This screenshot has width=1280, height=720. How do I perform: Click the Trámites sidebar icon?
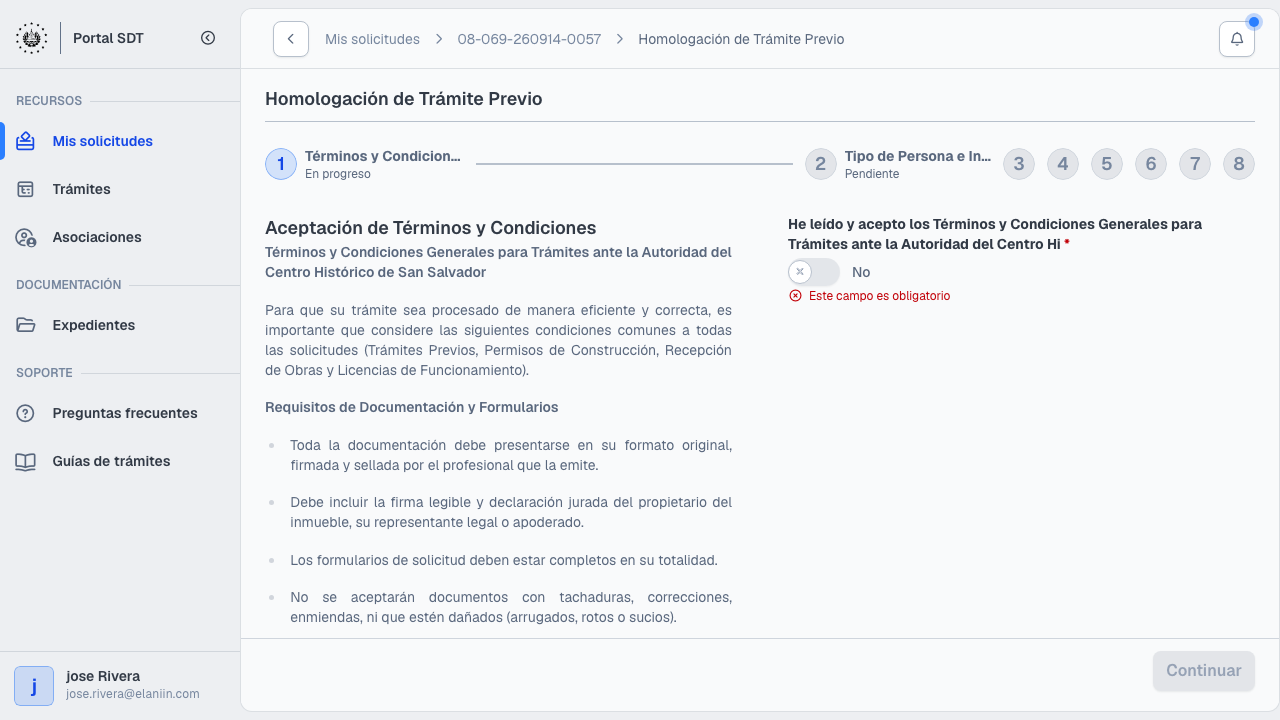click(x=26, y=189)
